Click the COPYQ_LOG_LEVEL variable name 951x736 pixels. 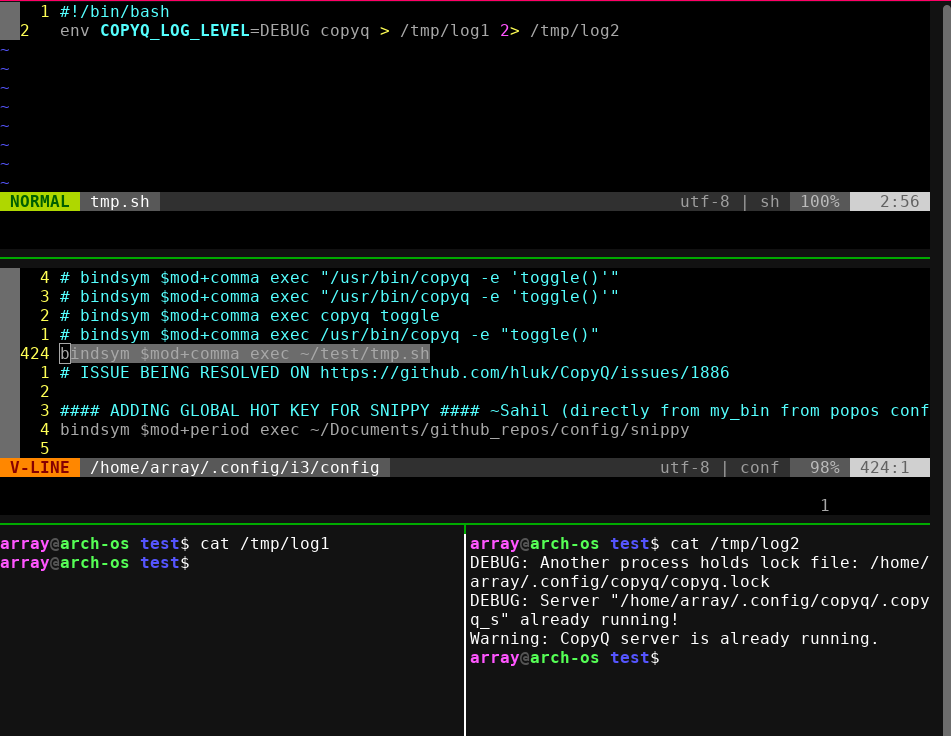[175, 30]
